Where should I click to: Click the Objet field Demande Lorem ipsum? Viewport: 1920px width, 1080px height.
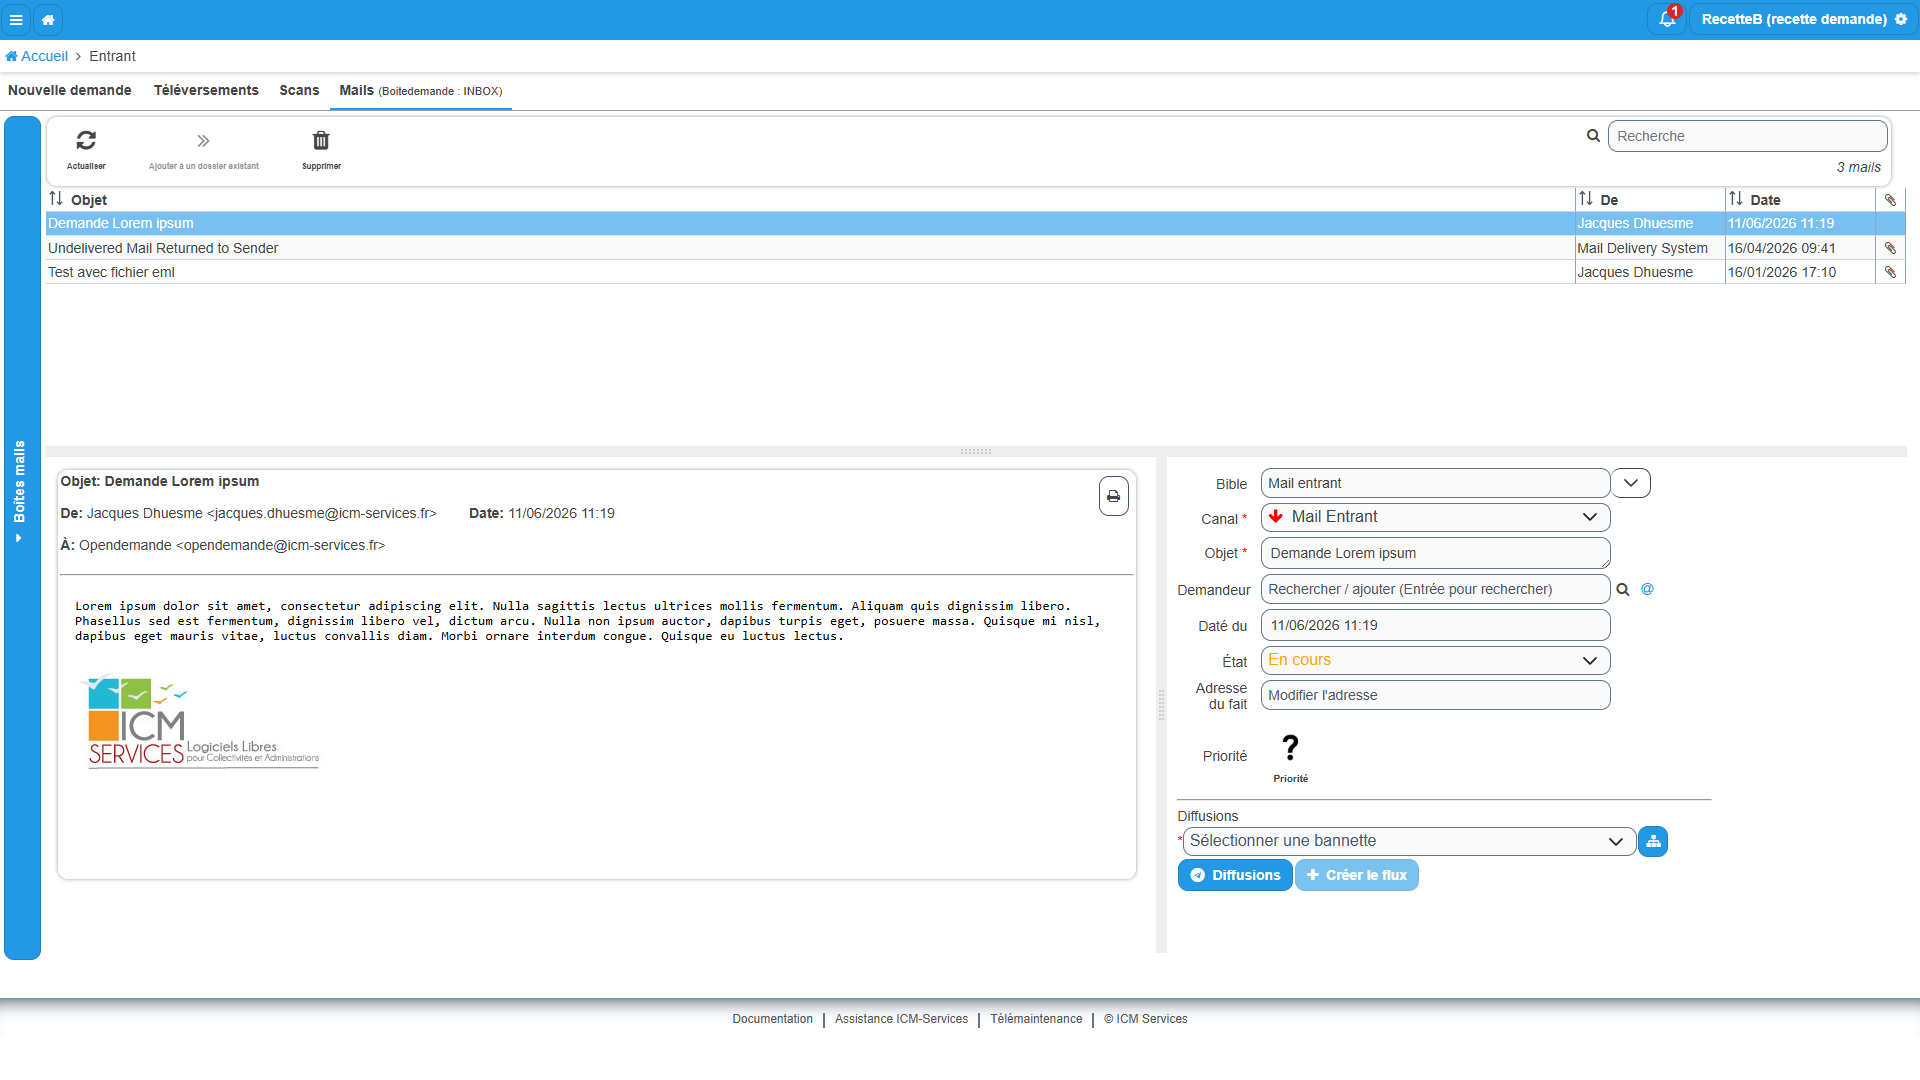1435,553
